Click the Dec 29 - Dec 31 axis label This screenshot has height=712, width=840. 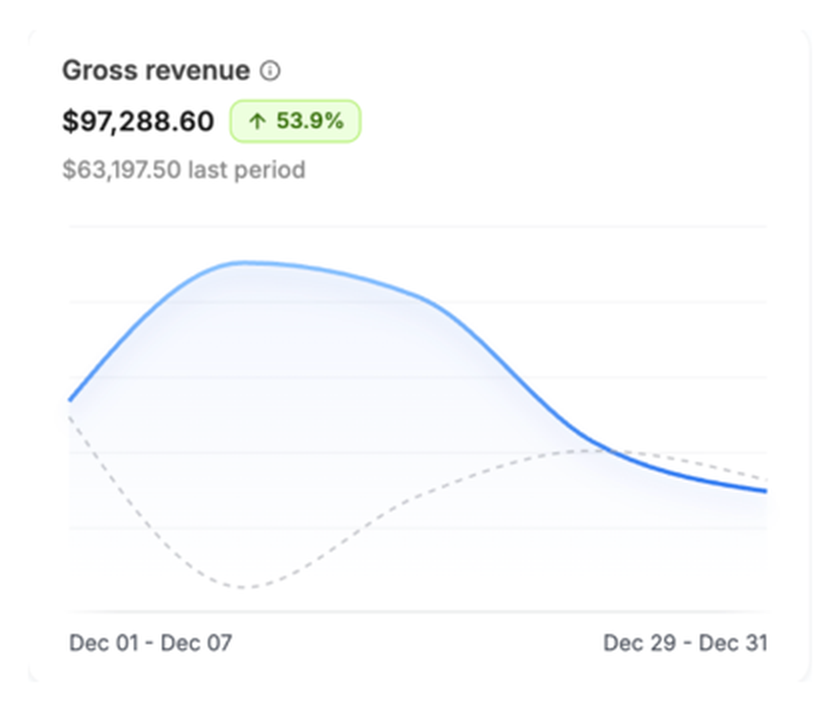685,643
